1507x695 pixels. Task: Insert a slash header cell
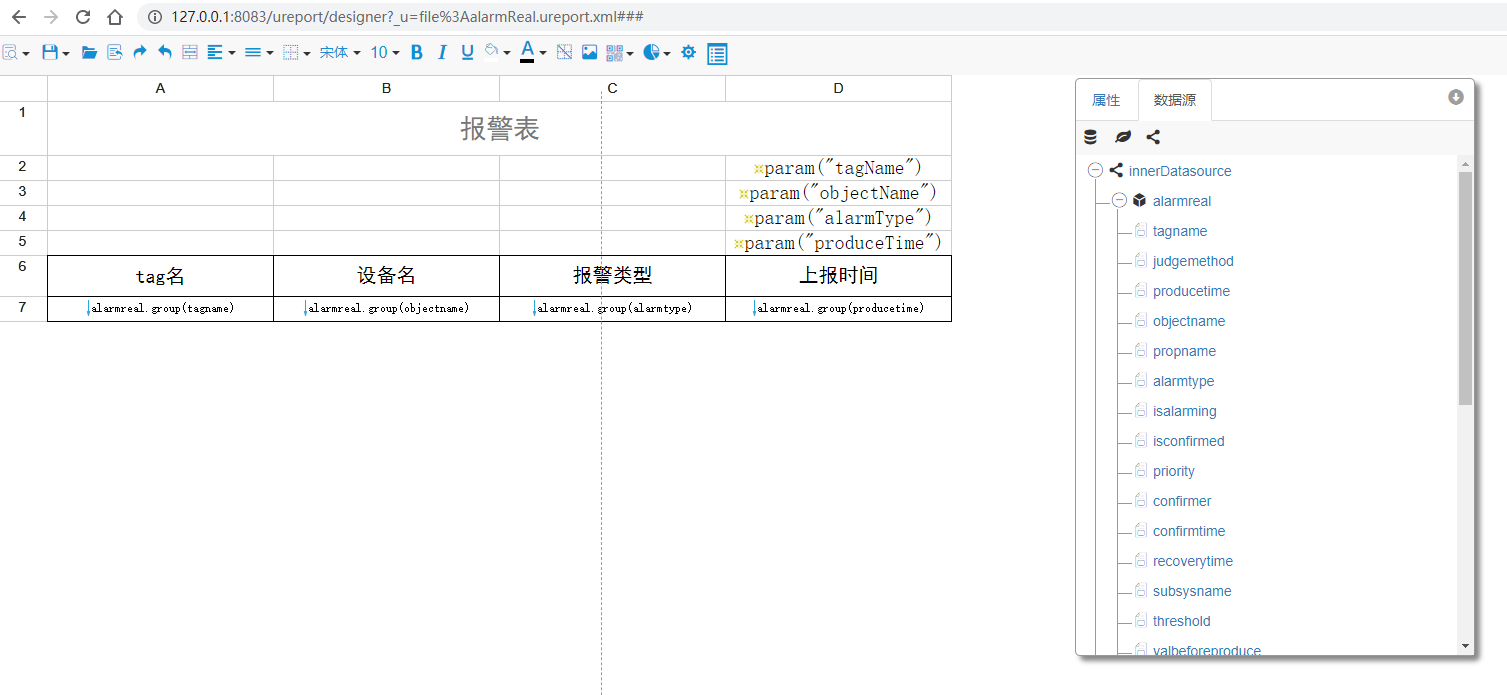click(x=564, y=53)
